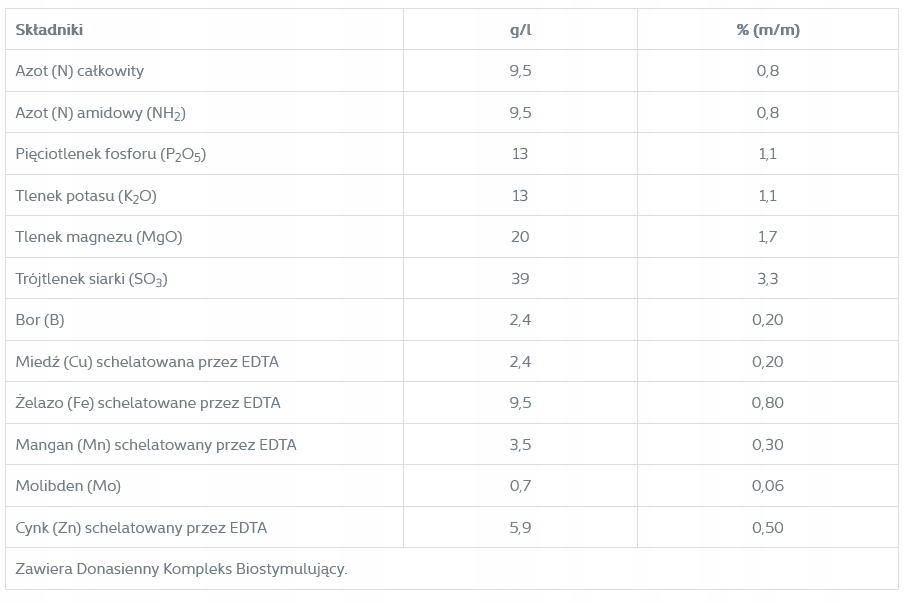Click the 39 g/l value for sulfur trioxide

point(520,279)
